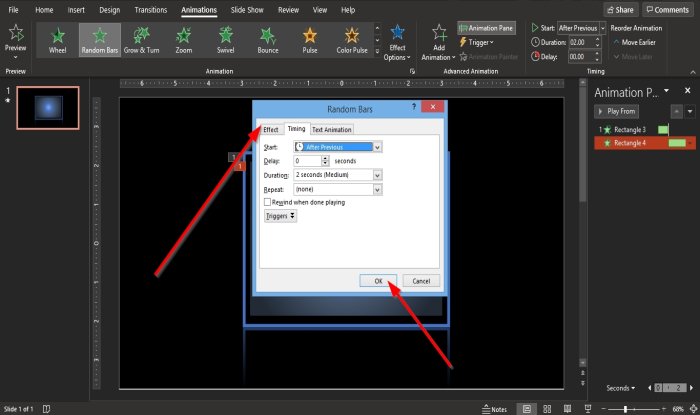
Task: Switch to the Text Animation dialog tab
Action: pos(332,129)
